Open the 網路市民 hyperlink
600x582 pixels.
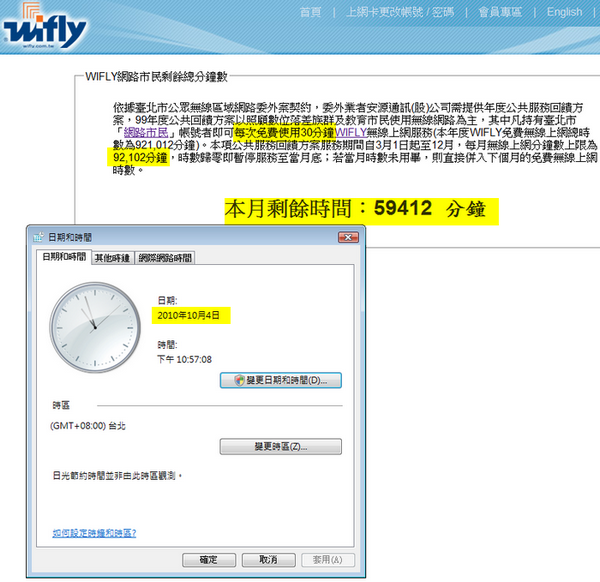click(146, 132)
